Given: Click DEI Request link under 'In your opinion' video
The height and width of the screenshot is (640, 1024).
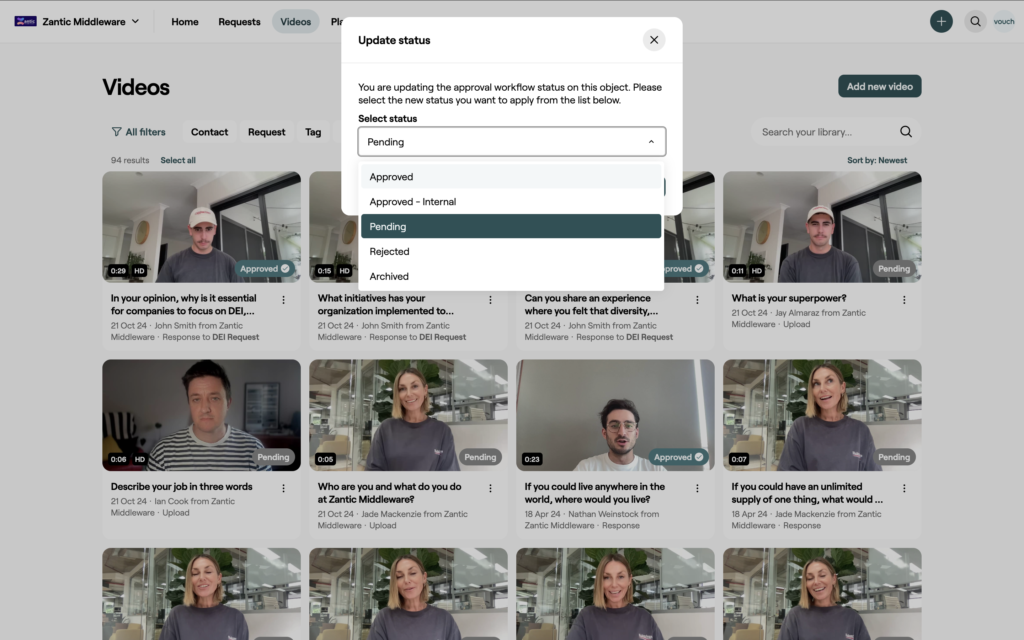Looking at the screenshot, I should tap(235, 337).
